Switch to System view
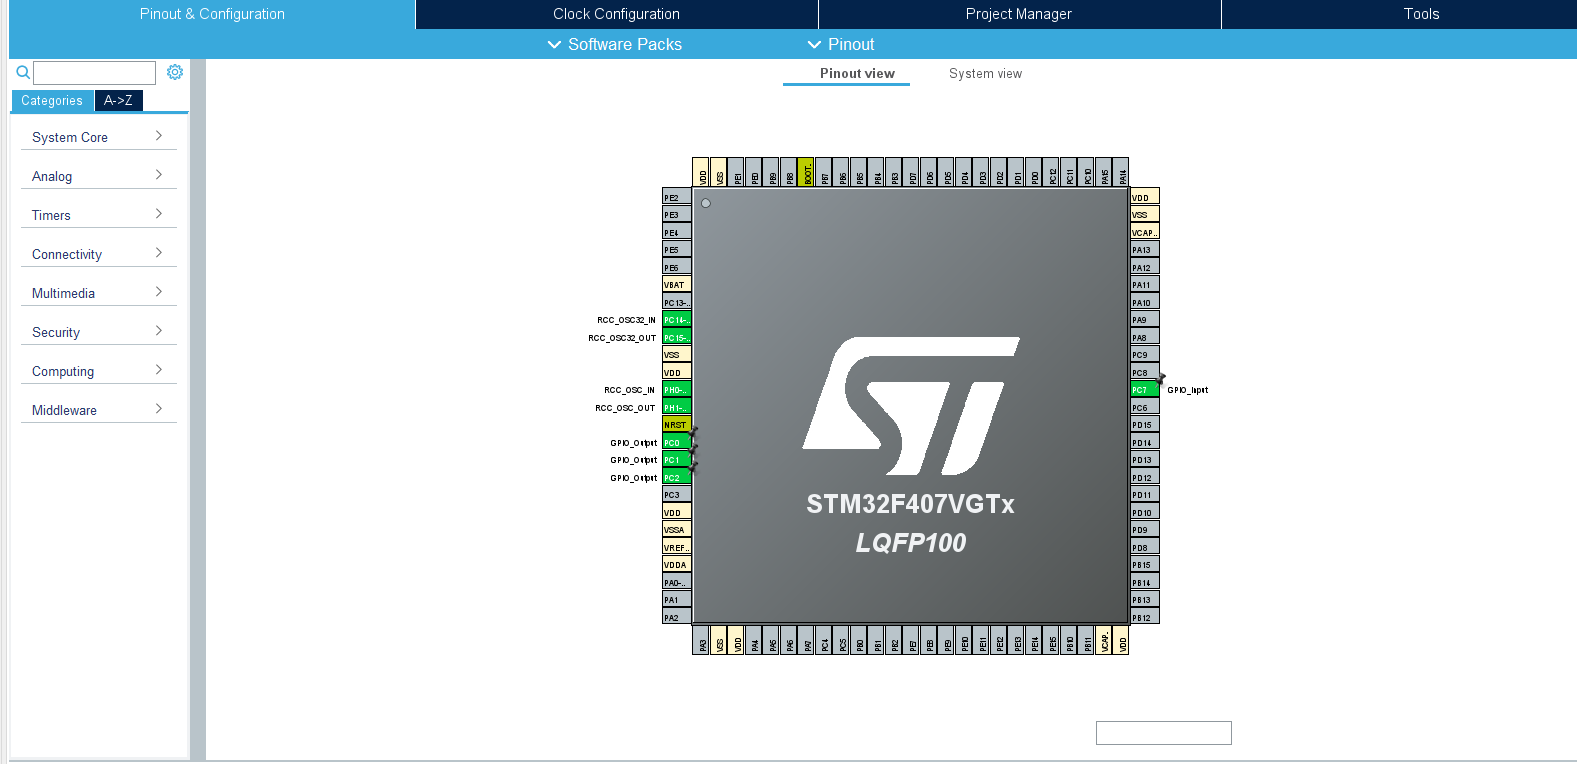Viewport: 1577px width, 764px height. tap(985, 74)
